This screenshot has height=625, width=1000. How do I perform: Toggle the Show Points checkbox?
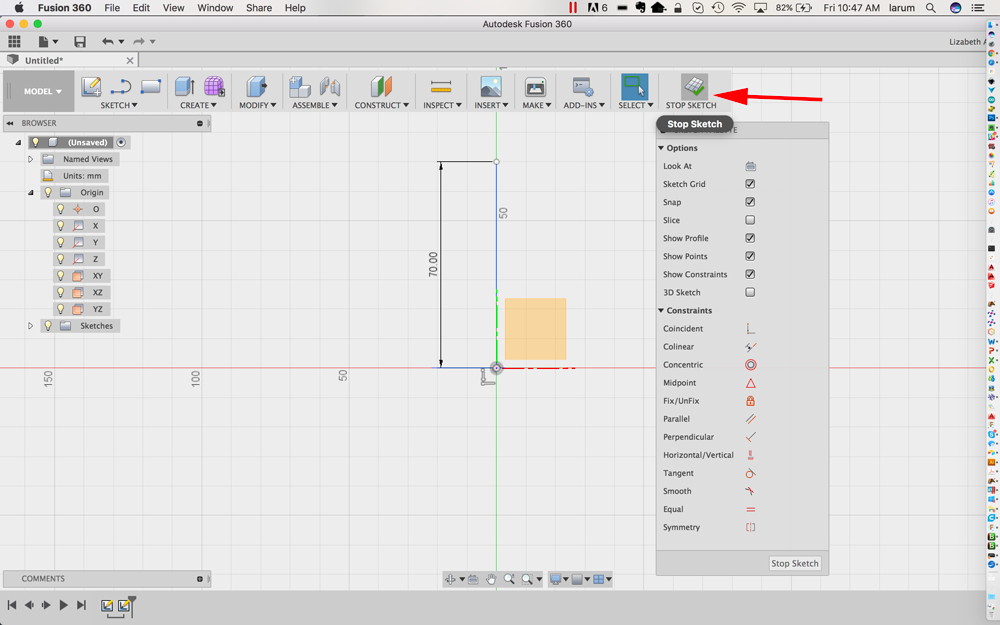click(x=750, y=256)
